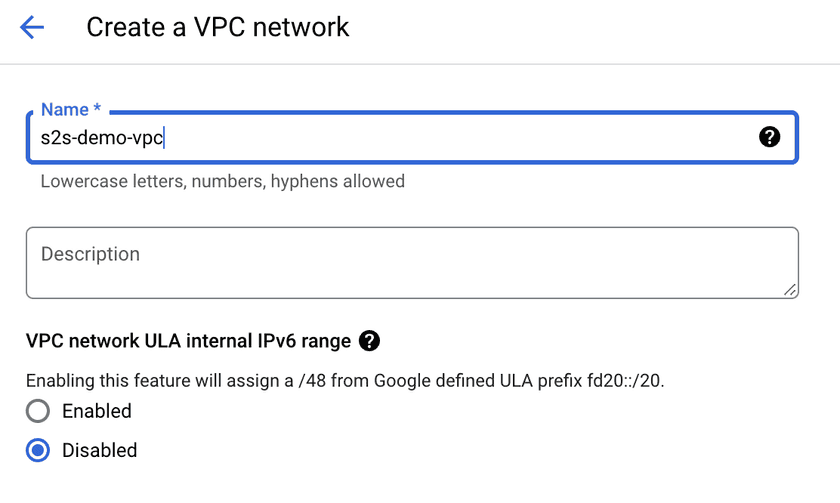Click the VPC network ULA internal IPv6 heading
Screen dimensions: 840x503
(188, 341)
